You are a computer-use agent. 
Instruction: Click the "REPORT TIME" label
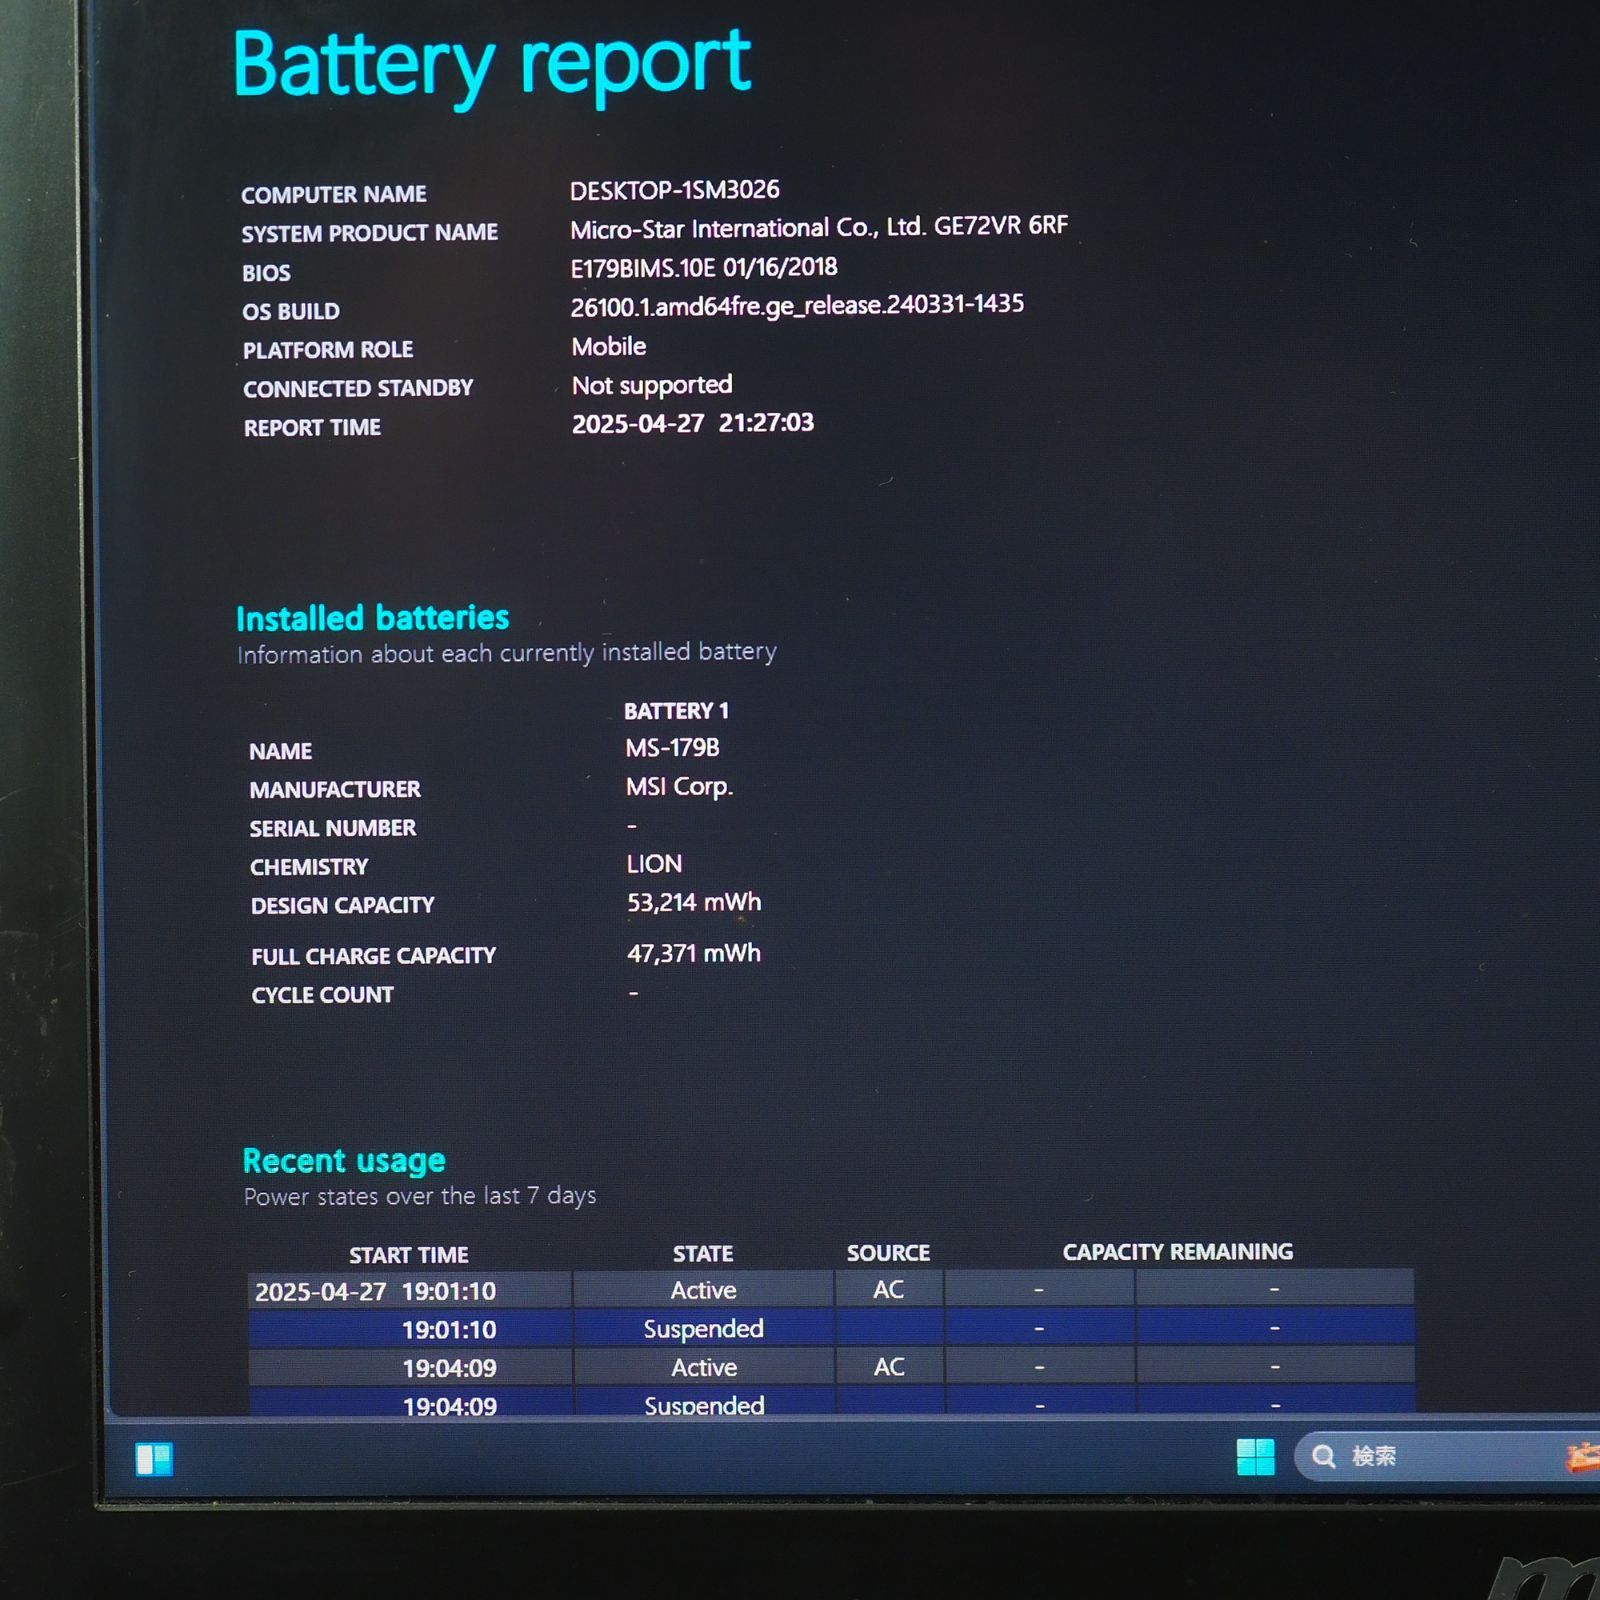point(312,428)
